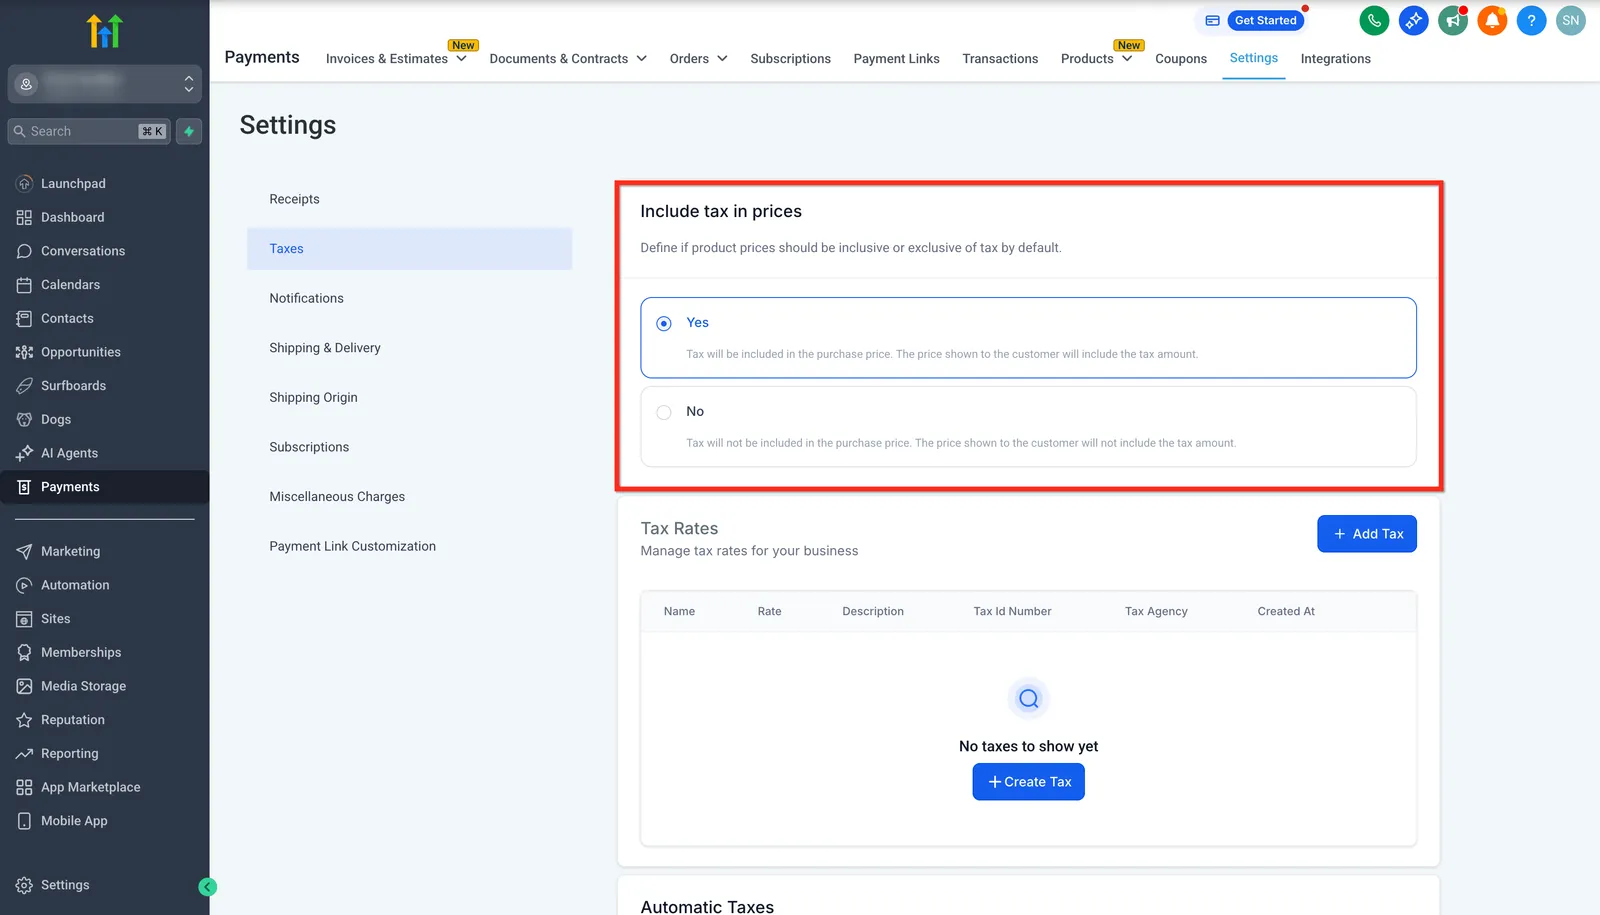Click the sidebar Settings gear icon
1600x915 pixels.
pyautogui.click(x=24, y=885)
